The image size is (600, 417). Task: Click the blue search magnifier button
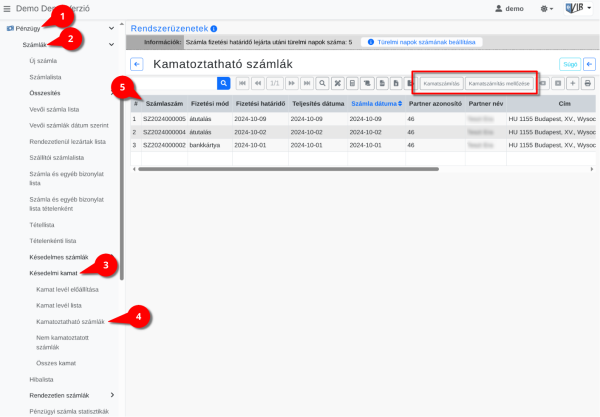click(224, 83)
